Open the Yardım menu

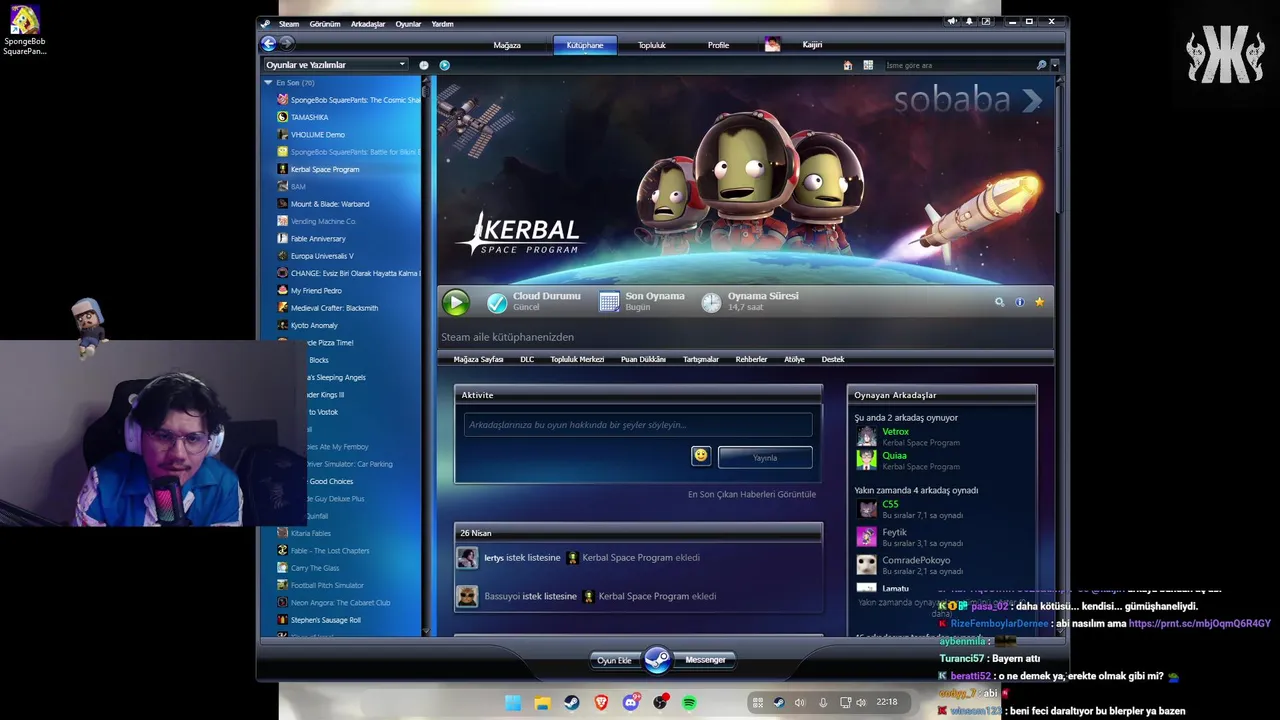pyautogui.click(x=442, y=24)
